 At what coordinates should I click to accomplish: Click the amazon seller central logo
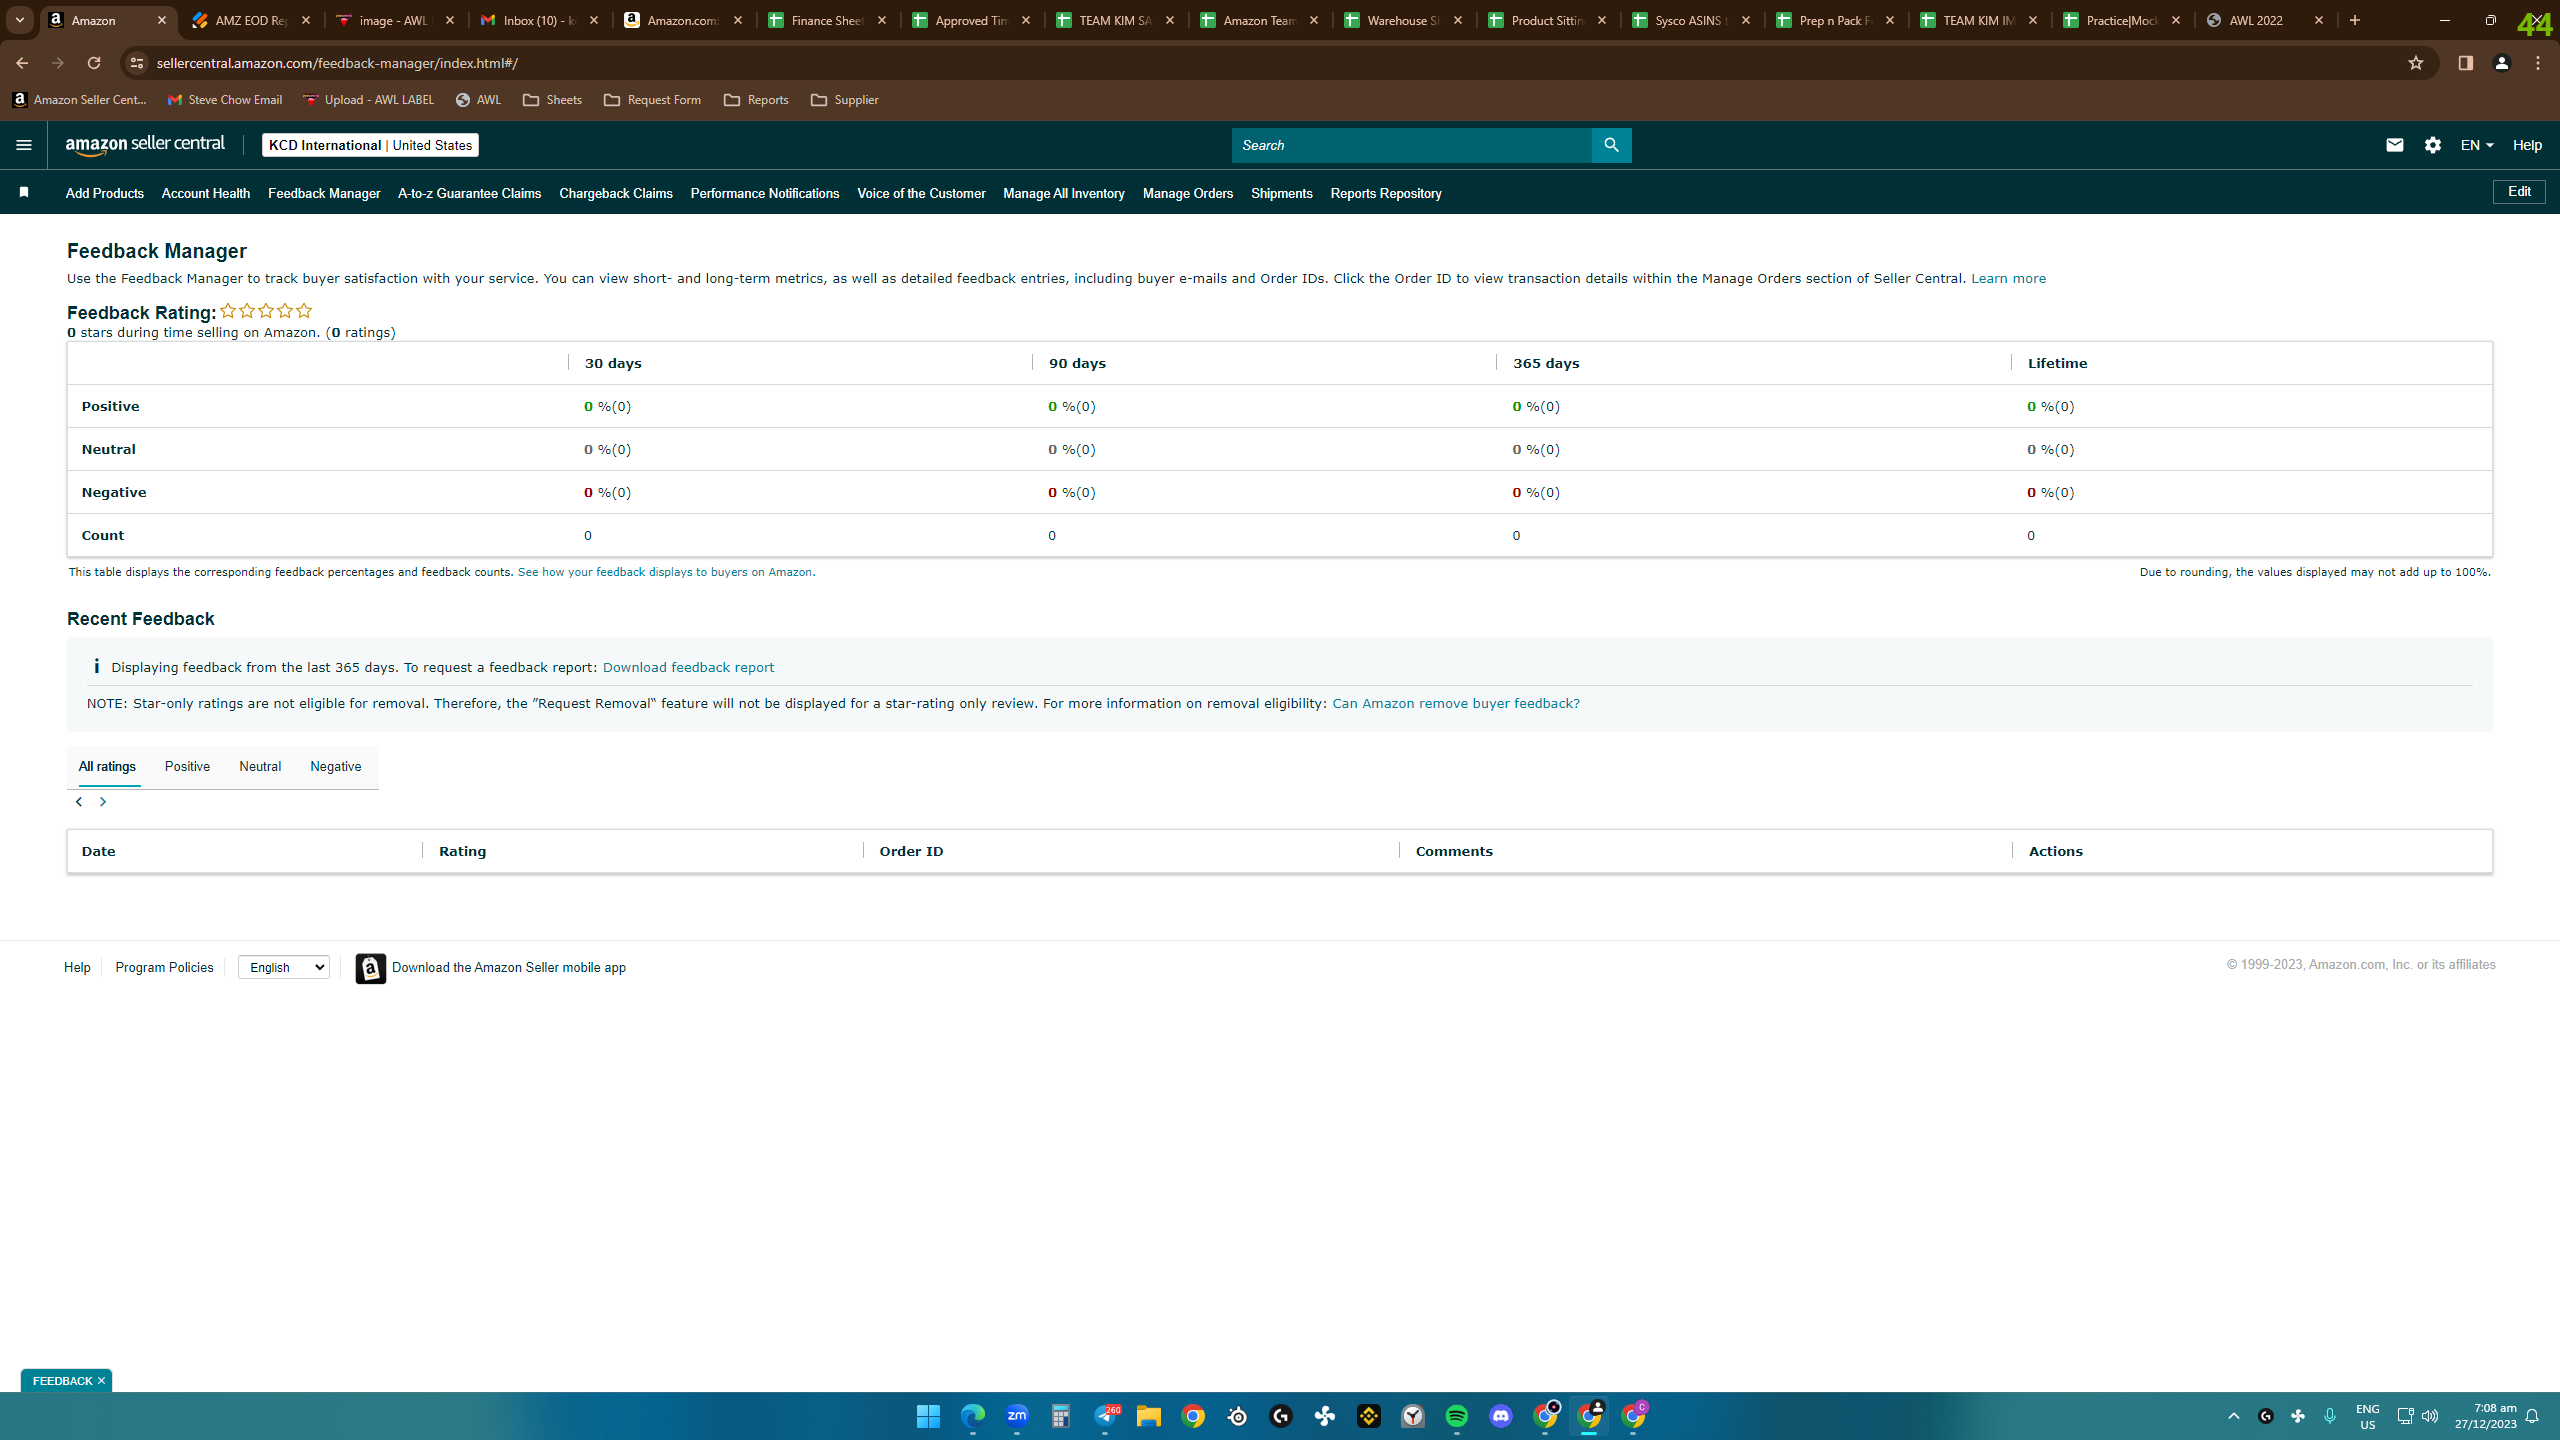146,145
